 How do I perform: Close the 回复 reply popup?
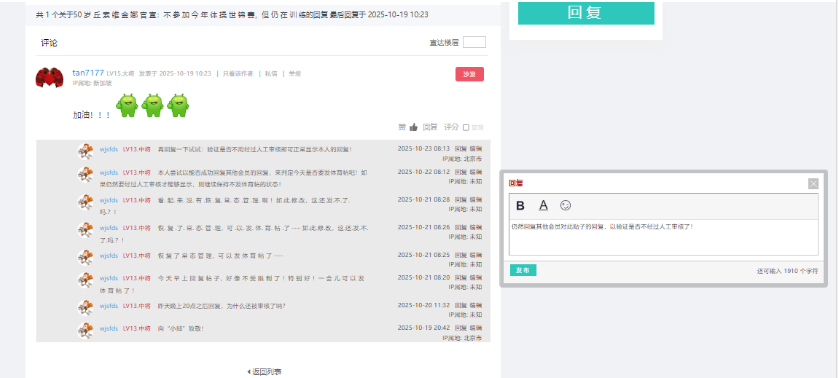(813, 184)
